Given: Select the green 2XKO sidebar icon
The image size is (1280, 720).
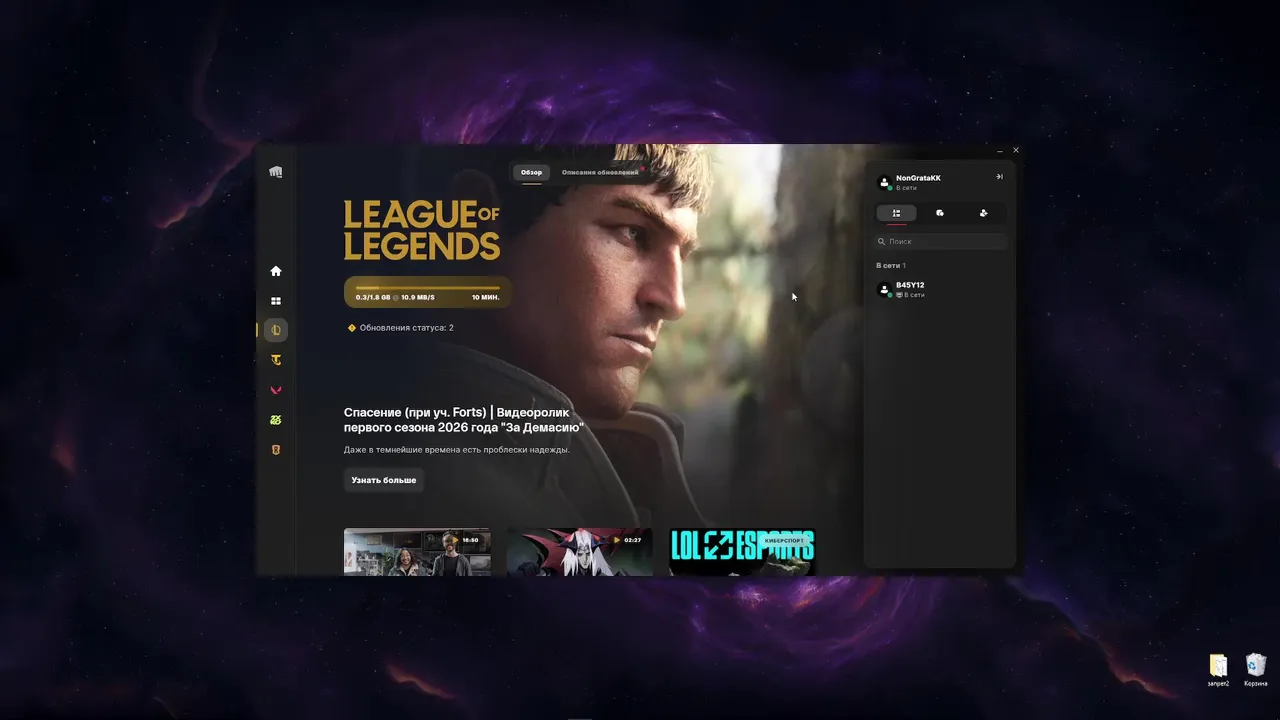Looking at the screenshot, I should coord(276,420).
